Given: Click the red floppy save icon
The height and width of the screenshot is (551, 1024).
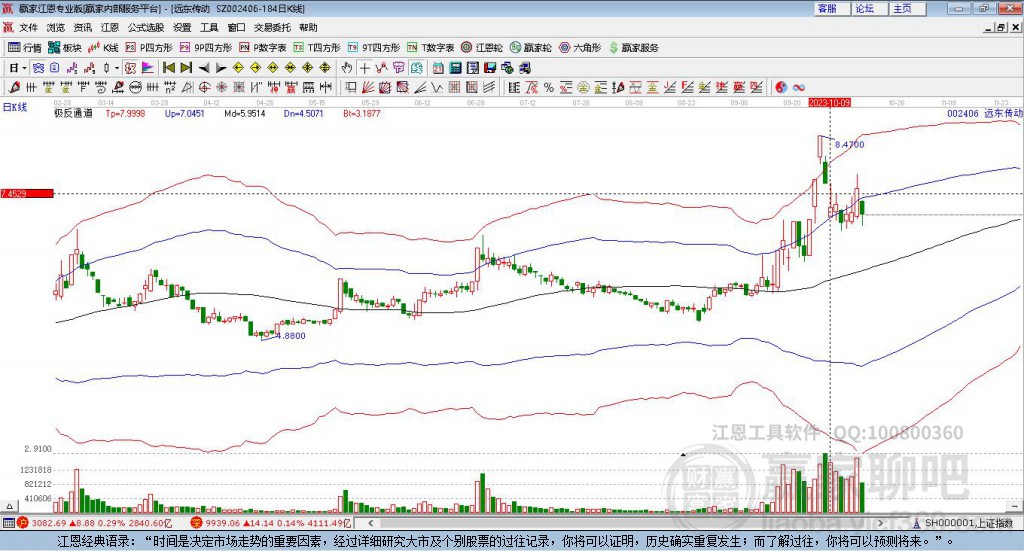Looking at the screenshot, I should [x=490, y=68].
